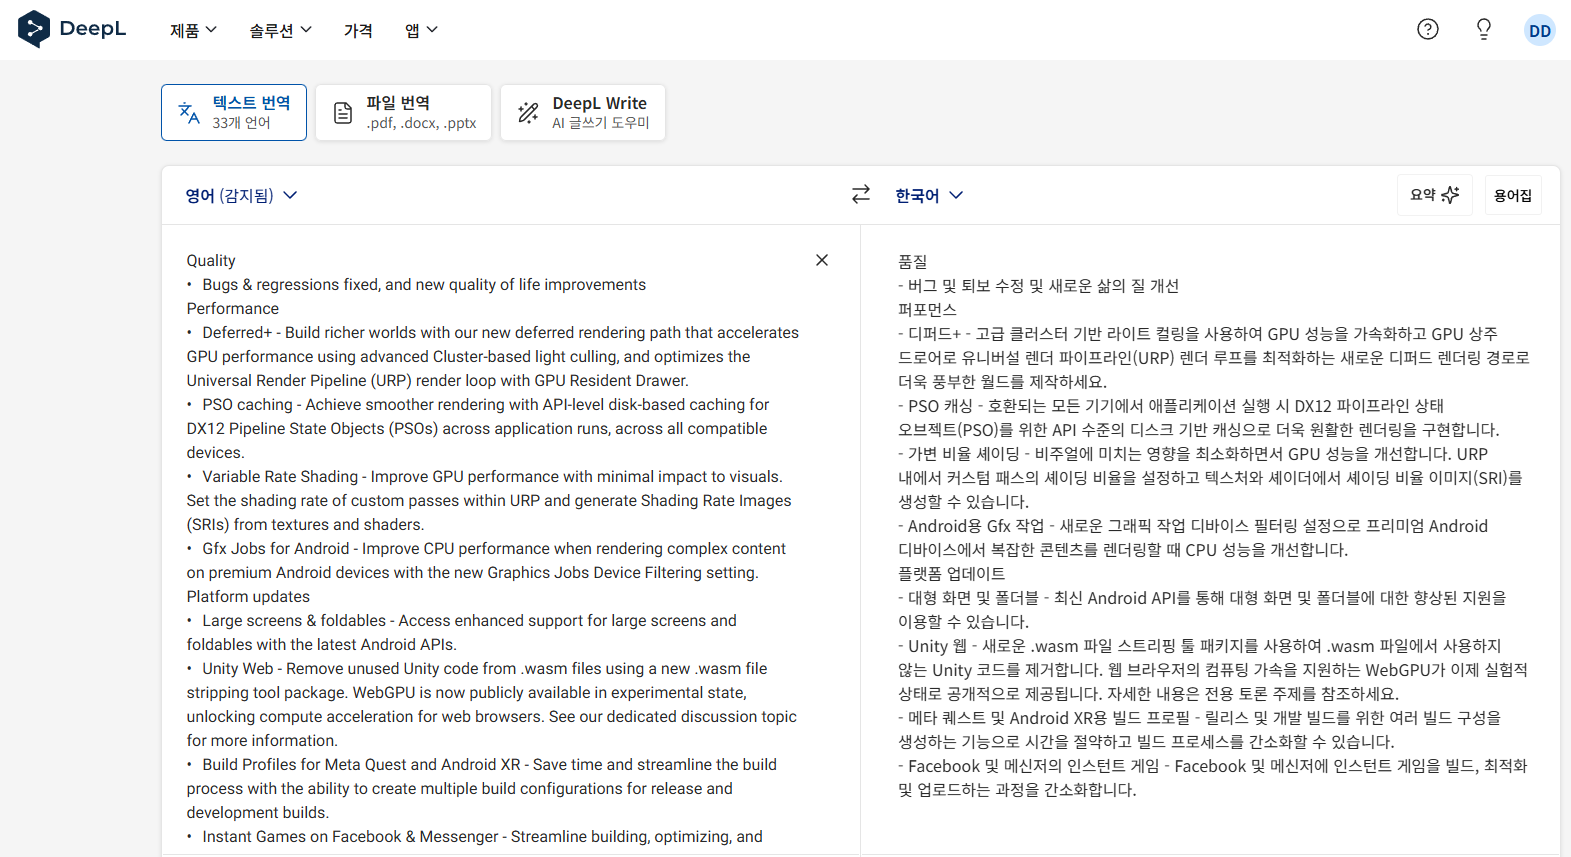Image resolution: width=1571 pixels, height=857 pixels.
Task: Click in the source text at 'Quality'
Action: pos(211,260)
